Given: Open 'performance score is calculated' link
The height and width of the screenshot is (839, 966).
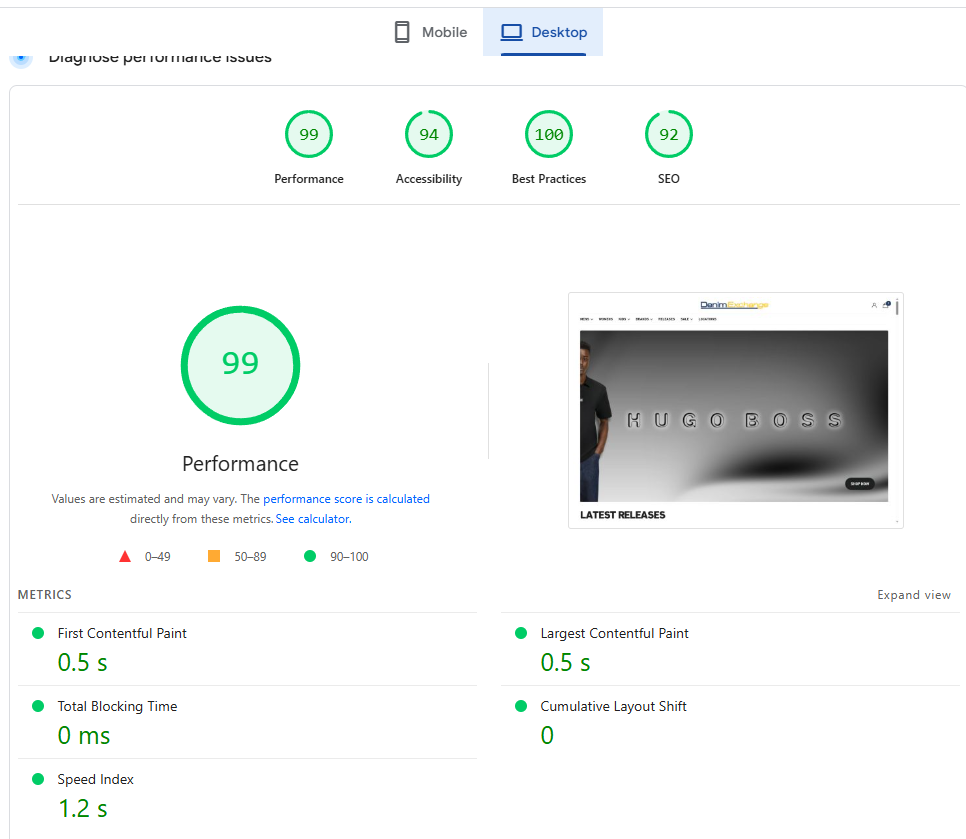Looking at the screenshot, I should click(x=346, y=499).
